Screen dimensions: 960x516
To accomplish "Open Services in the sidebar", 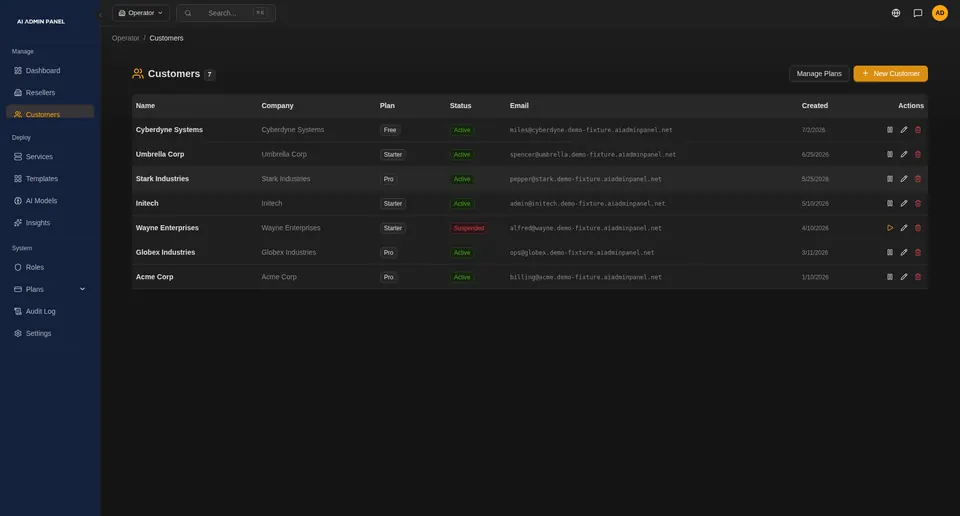I will coord(50,157).
